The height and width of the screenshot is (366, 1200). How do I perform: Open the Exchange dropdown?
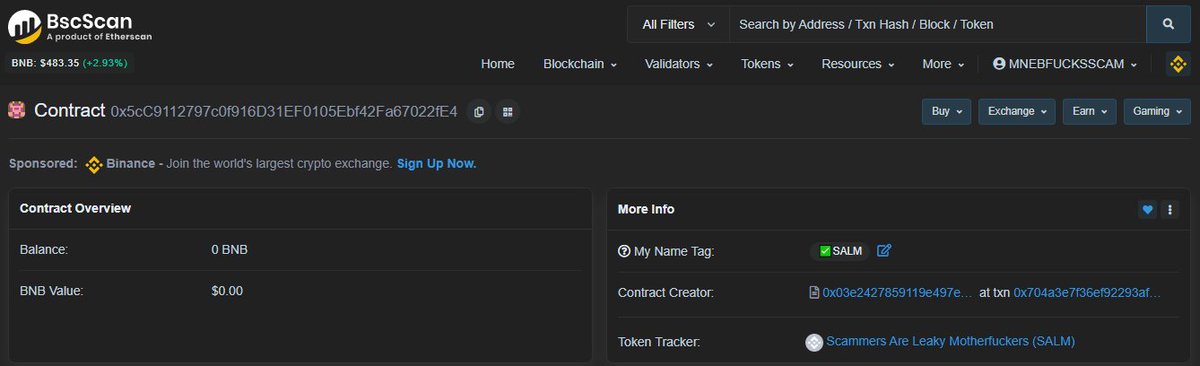point(1018,111)
